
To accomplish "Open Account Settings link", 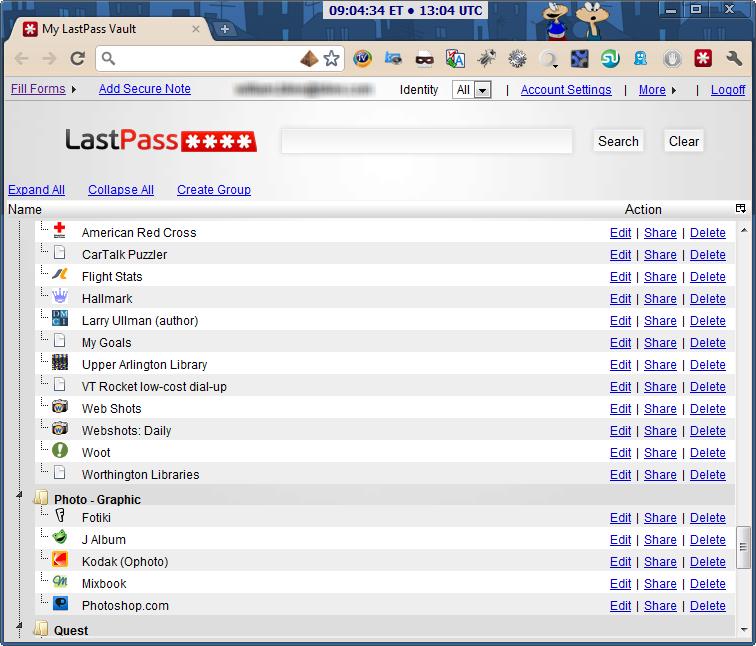I will click(566, 90).
